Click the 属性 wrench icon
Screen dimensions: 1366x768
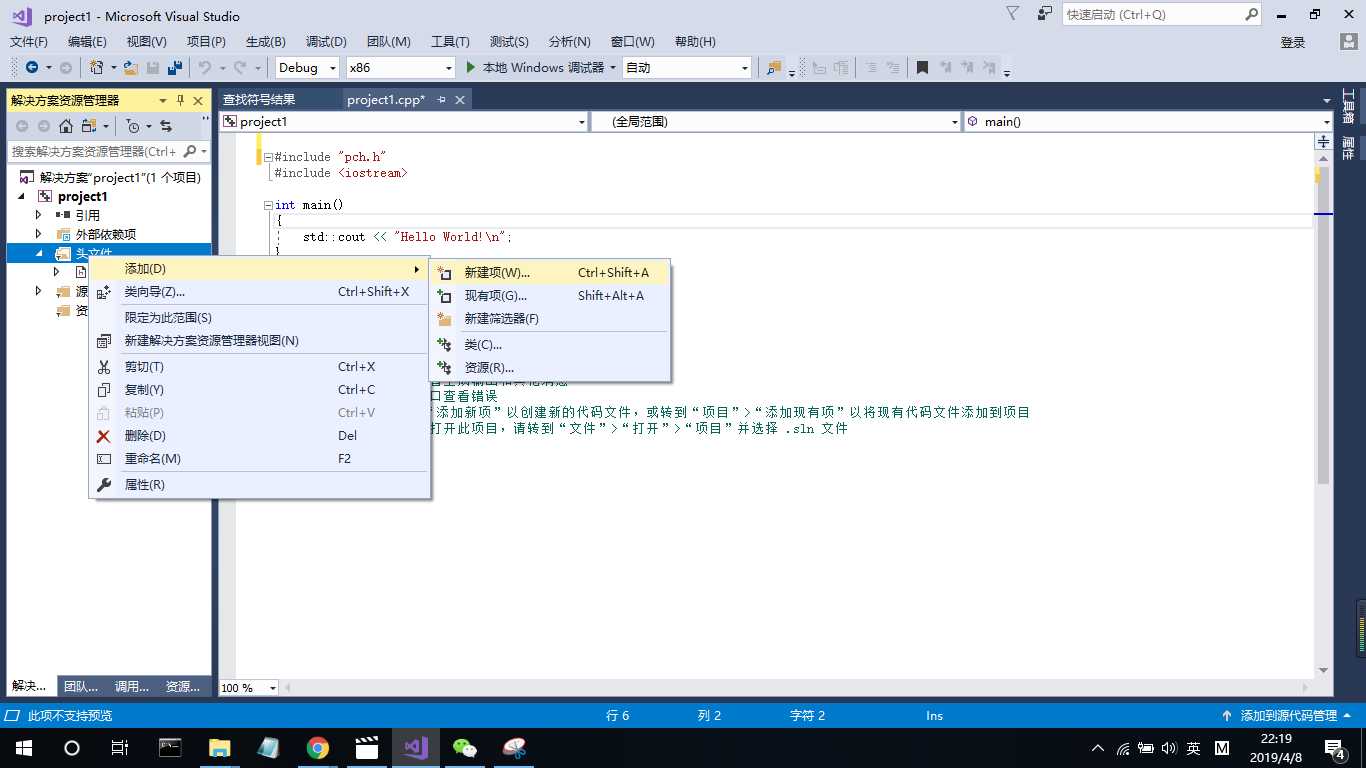(103, 485)
